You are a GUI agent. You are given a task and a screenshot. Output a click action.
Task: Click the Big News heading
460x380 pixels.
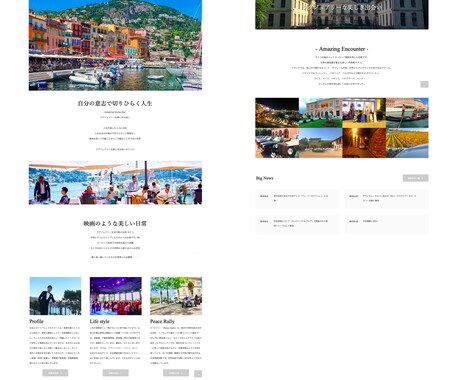coord(265,178)
